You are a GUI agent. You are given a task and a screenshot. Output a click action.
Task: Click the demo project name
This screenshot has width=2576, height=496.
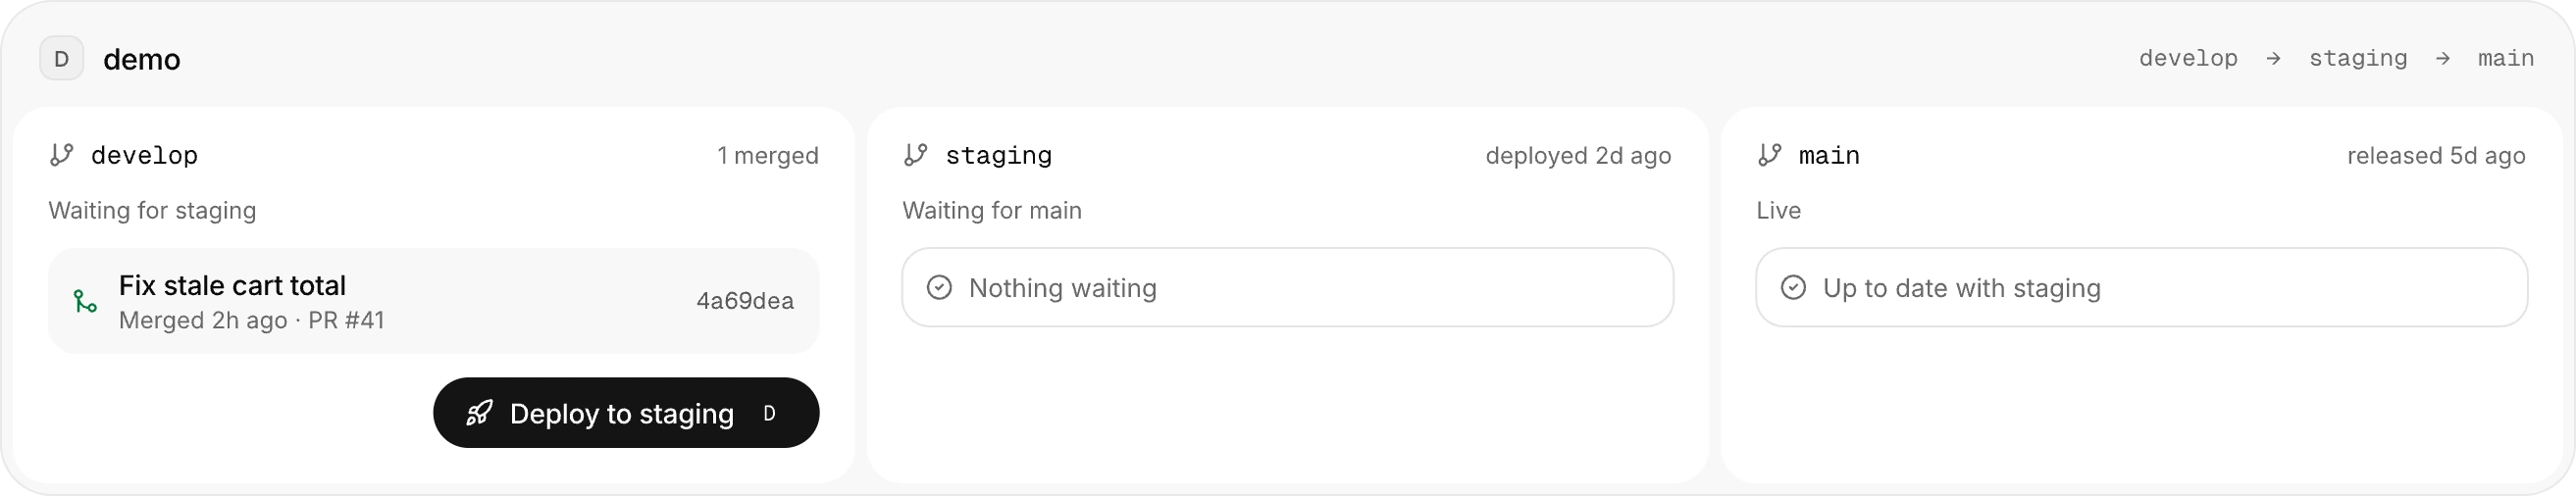(142, 60)
